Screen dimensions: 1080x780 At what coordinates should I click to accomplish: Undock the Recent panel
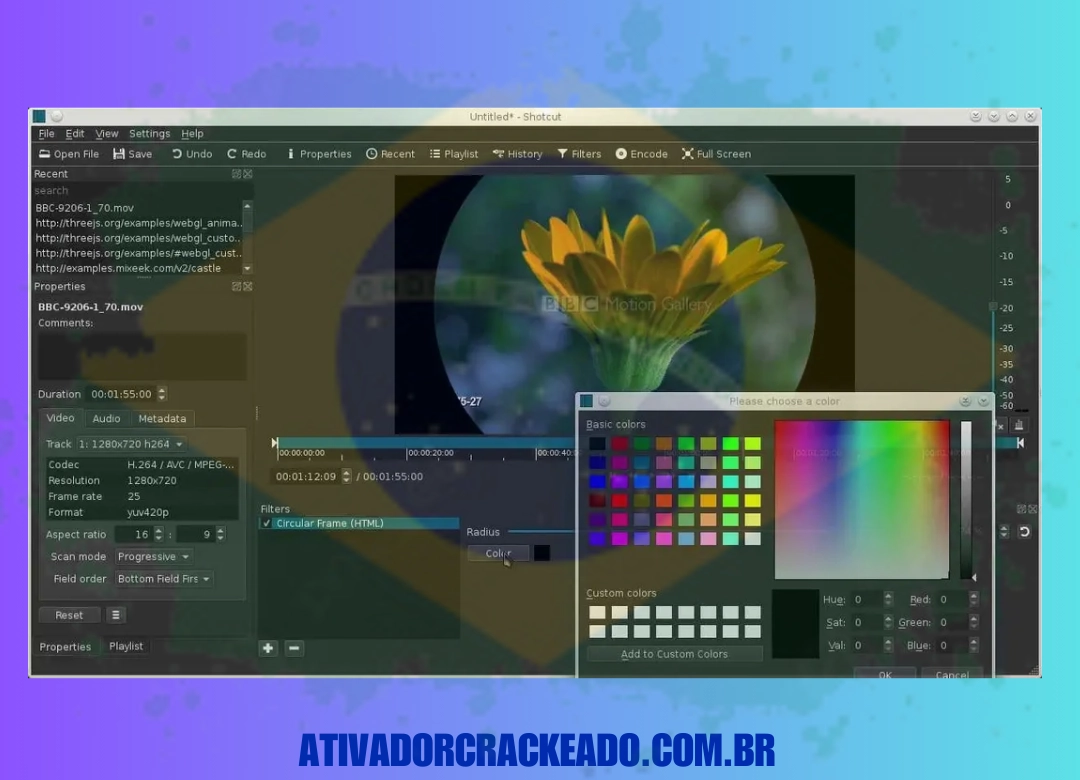pos(236,174)
